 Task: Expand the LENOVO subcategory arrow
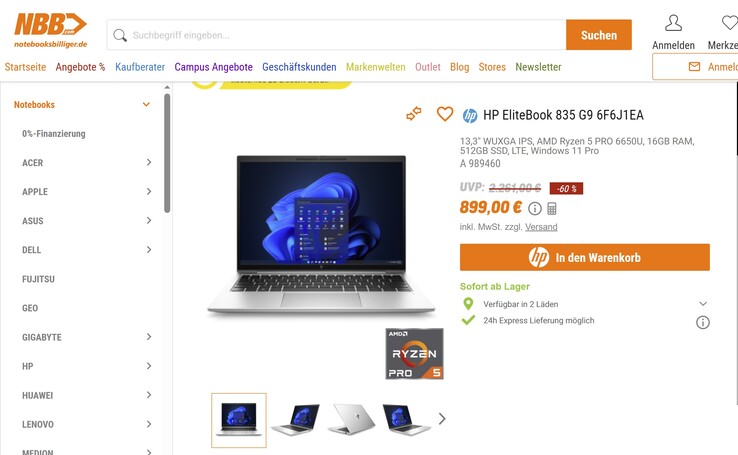pos(149,424)
